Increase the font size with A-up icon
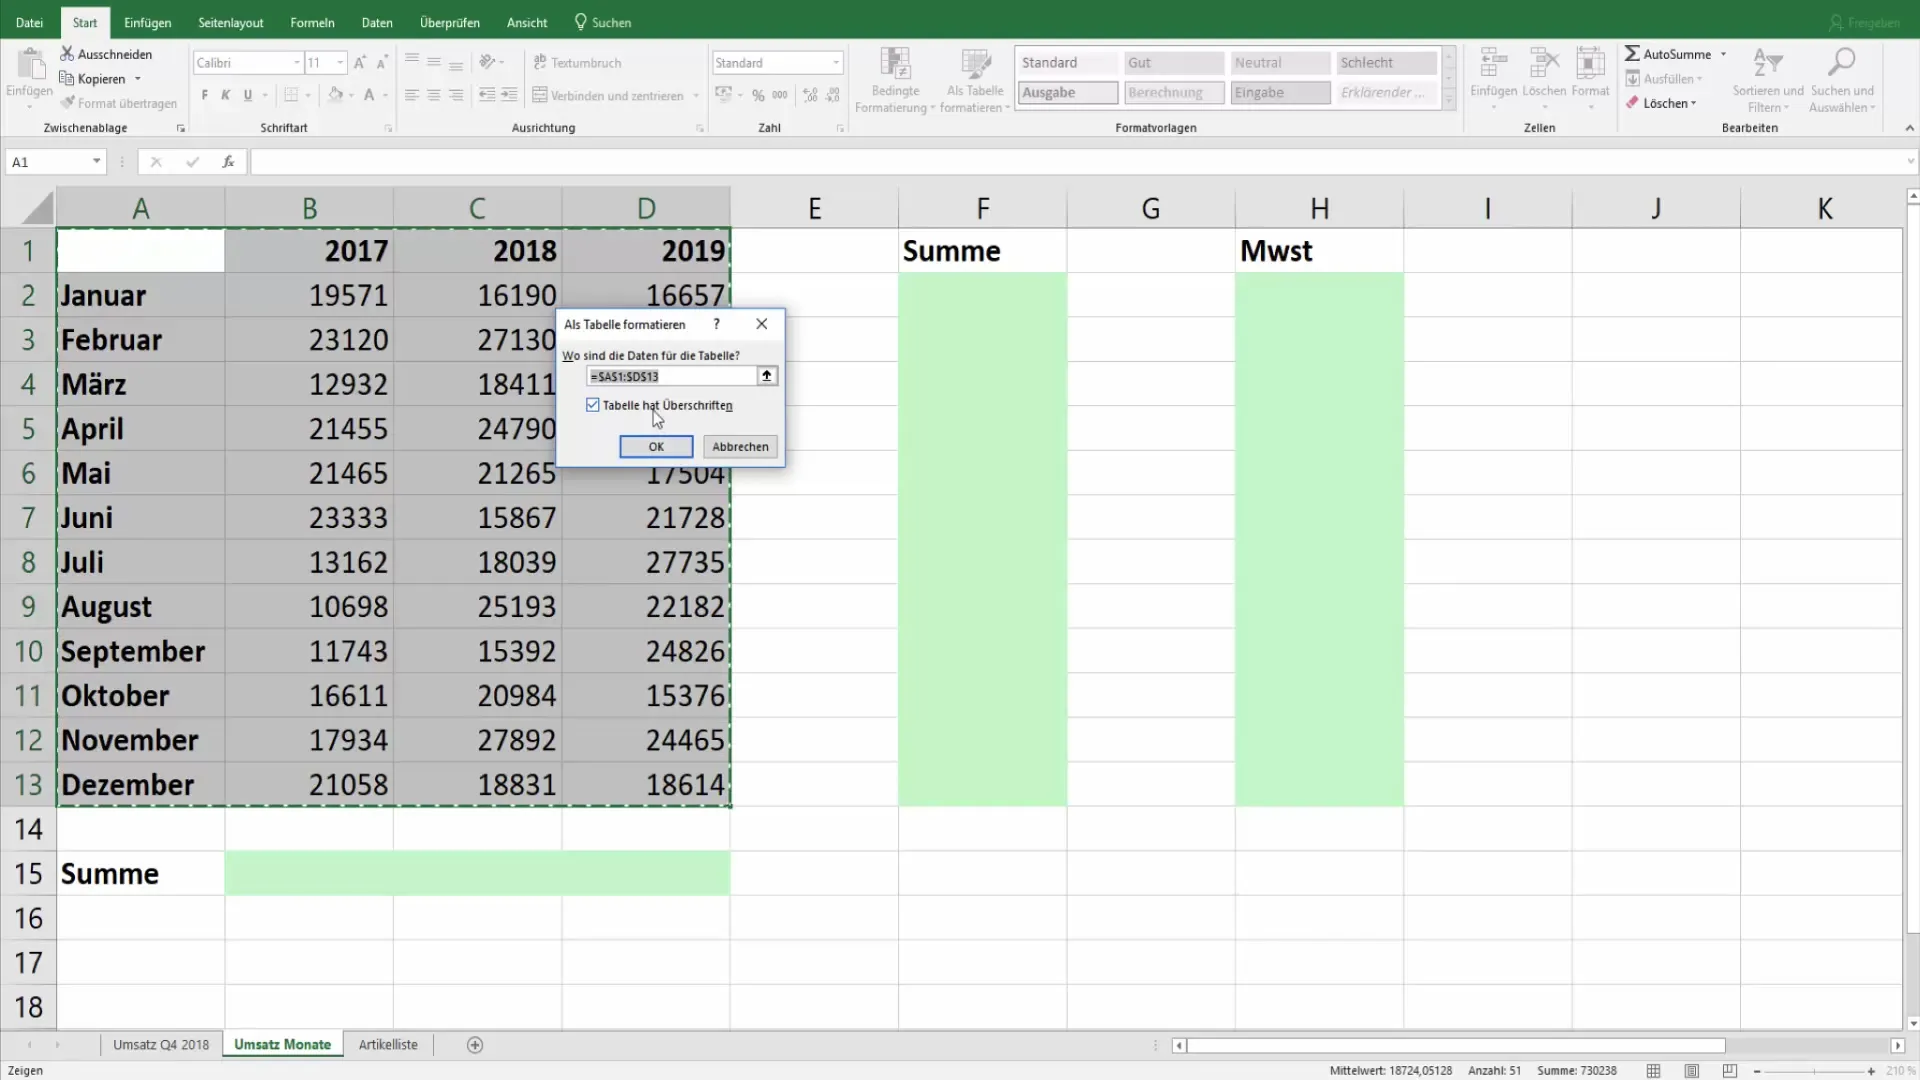The height and width of the screenshot is (1080, 1920). click(x=360, y=62)
